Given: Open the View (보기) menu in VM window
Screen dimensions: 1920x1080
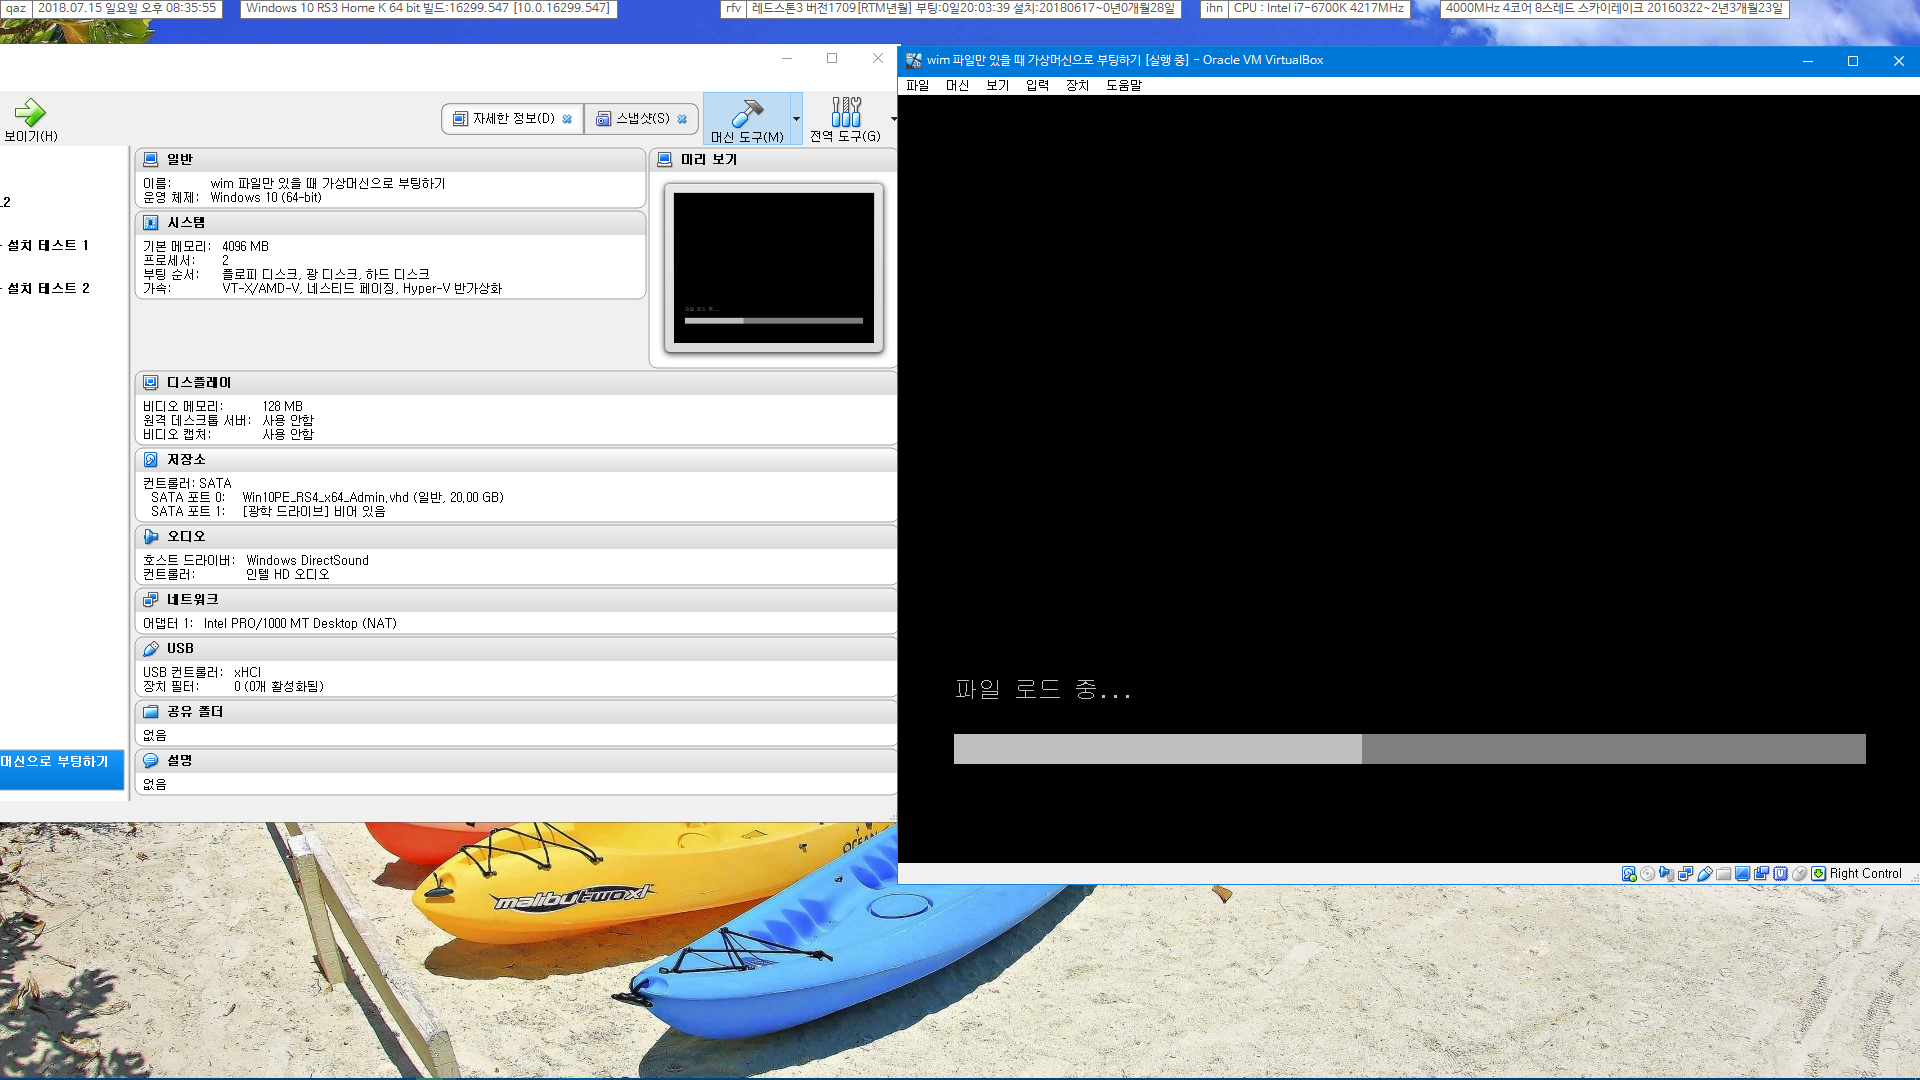Looking at the screenshot, I should click(x=998, y=85).
